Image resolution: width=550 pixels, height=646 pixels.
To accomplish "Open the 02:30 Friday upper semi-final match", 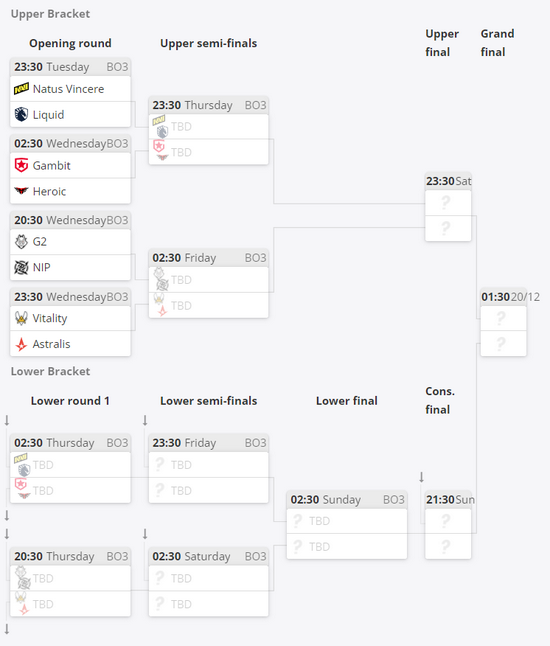I will pyautogui.click(x=208, y=283).
